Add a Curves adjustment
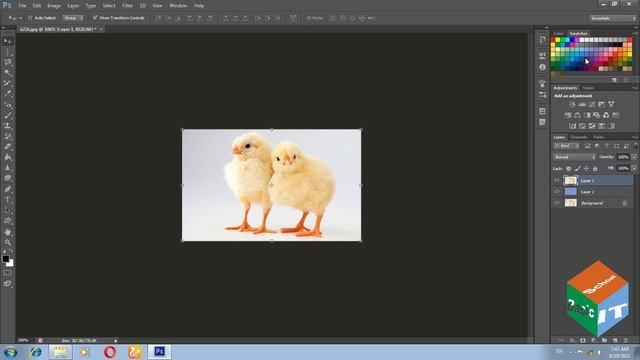The height and width of the screenshot is (360, 640). (x=592, y=104)
